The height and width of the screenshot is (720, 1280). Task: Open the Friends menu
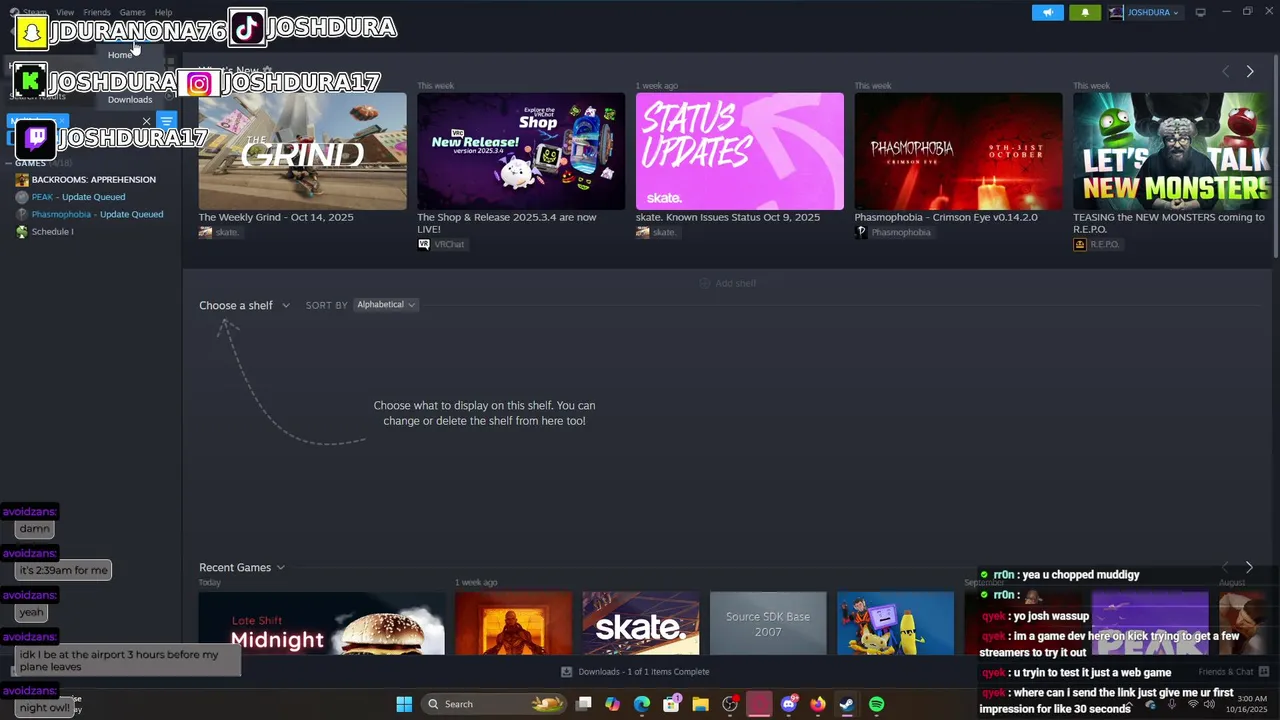[97, 12]
